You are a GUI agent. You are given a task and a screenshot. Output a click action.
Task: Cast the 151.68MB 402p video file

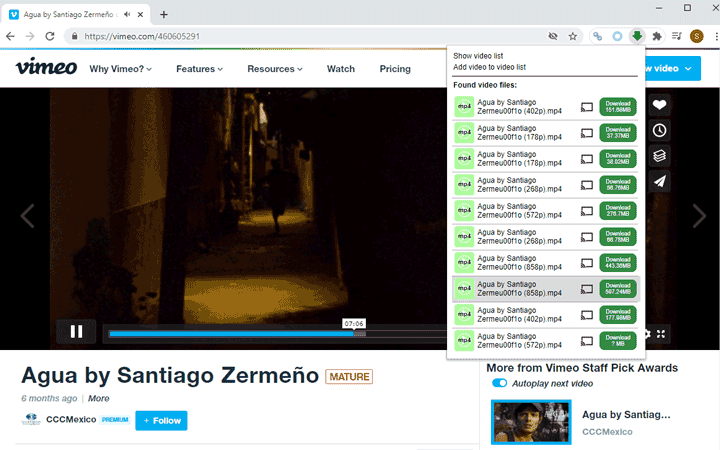pos(588,107)
